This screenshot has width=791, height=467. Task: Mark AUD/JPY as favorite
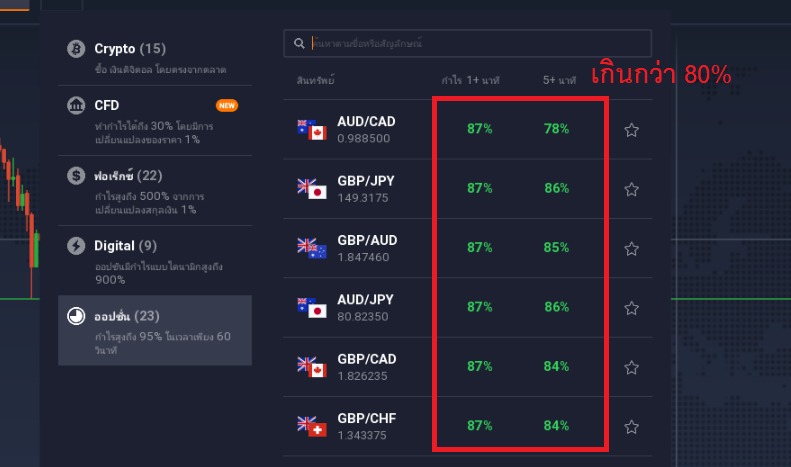point(632,308)
